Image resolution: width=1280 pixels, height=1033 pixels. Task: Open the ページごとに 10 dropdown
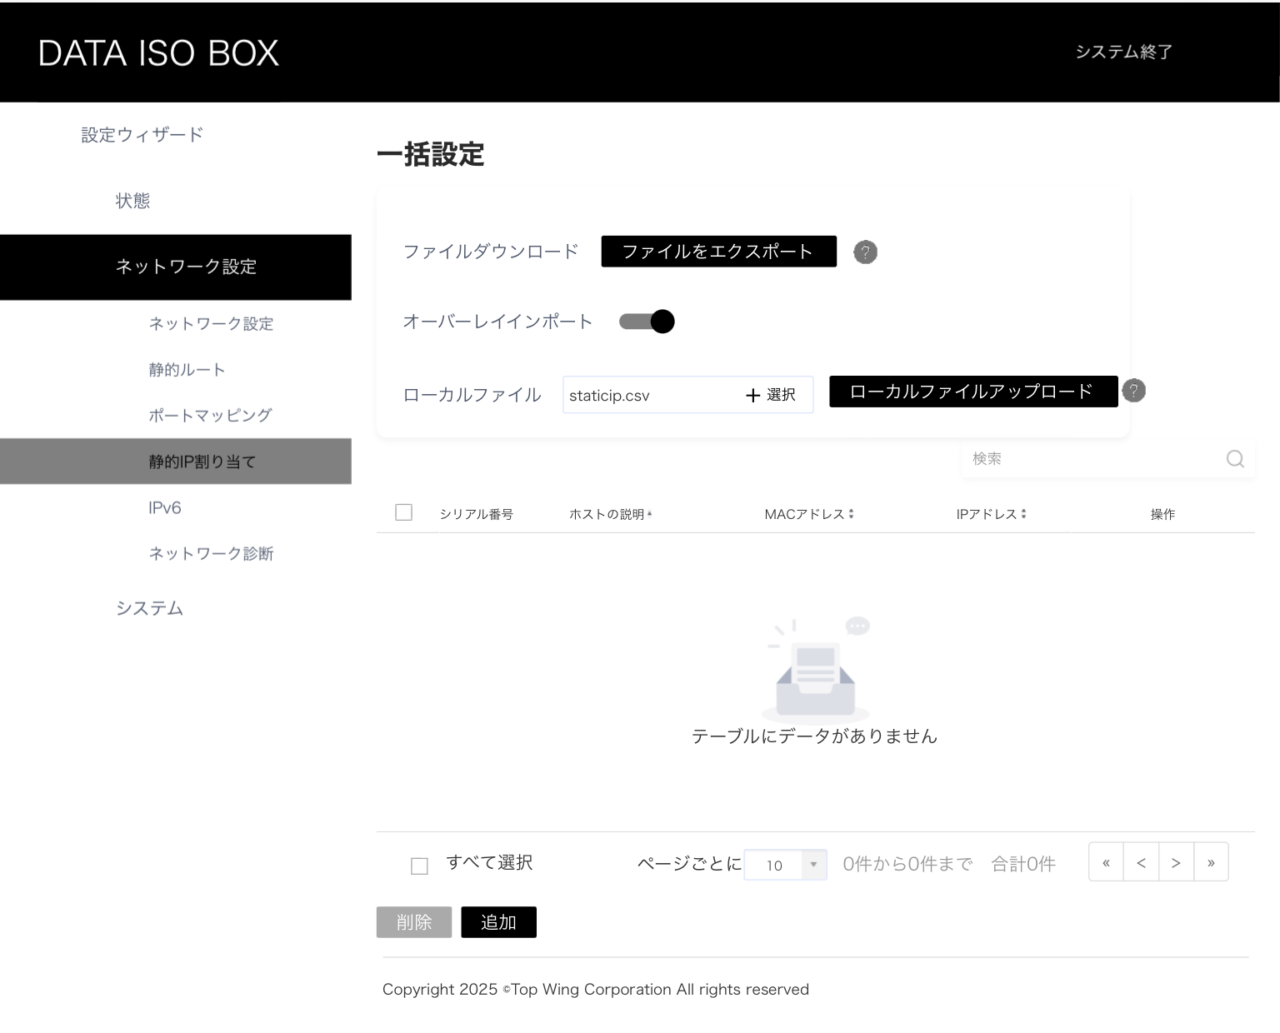(785, 865)
